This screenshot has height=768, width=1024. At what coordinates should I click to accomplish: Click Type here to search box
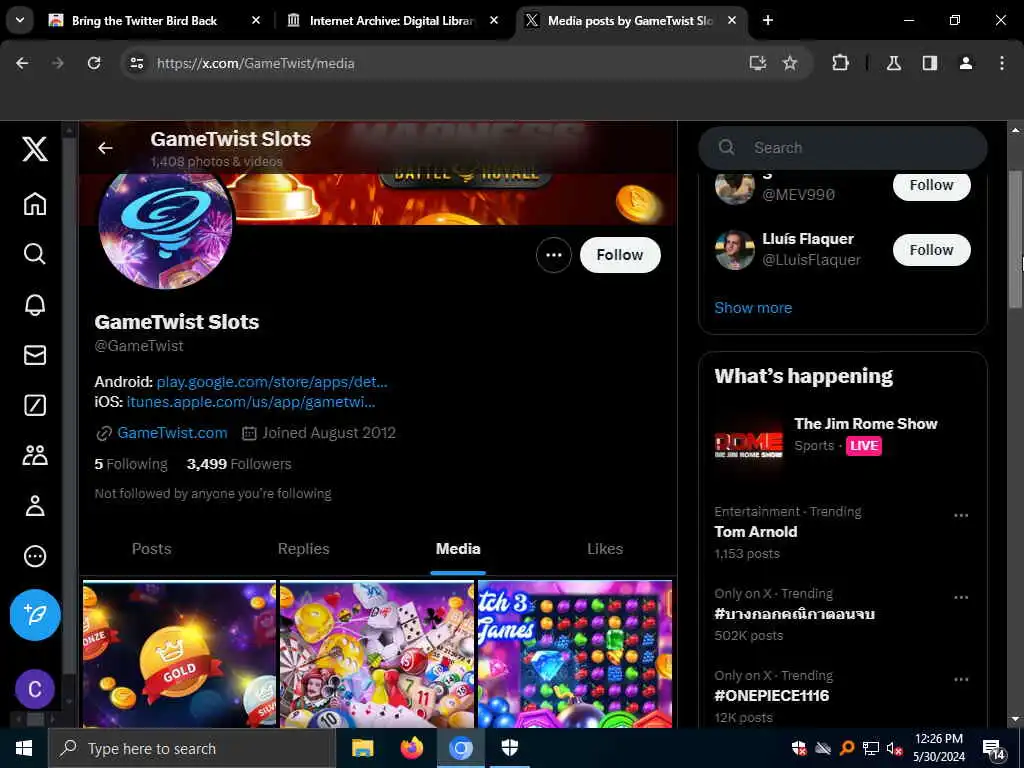tap(192, 748)
